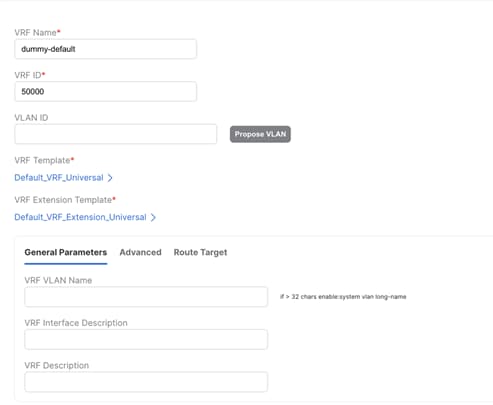
Task: Click the VRF Description label
Action: [x=57, y=365]
